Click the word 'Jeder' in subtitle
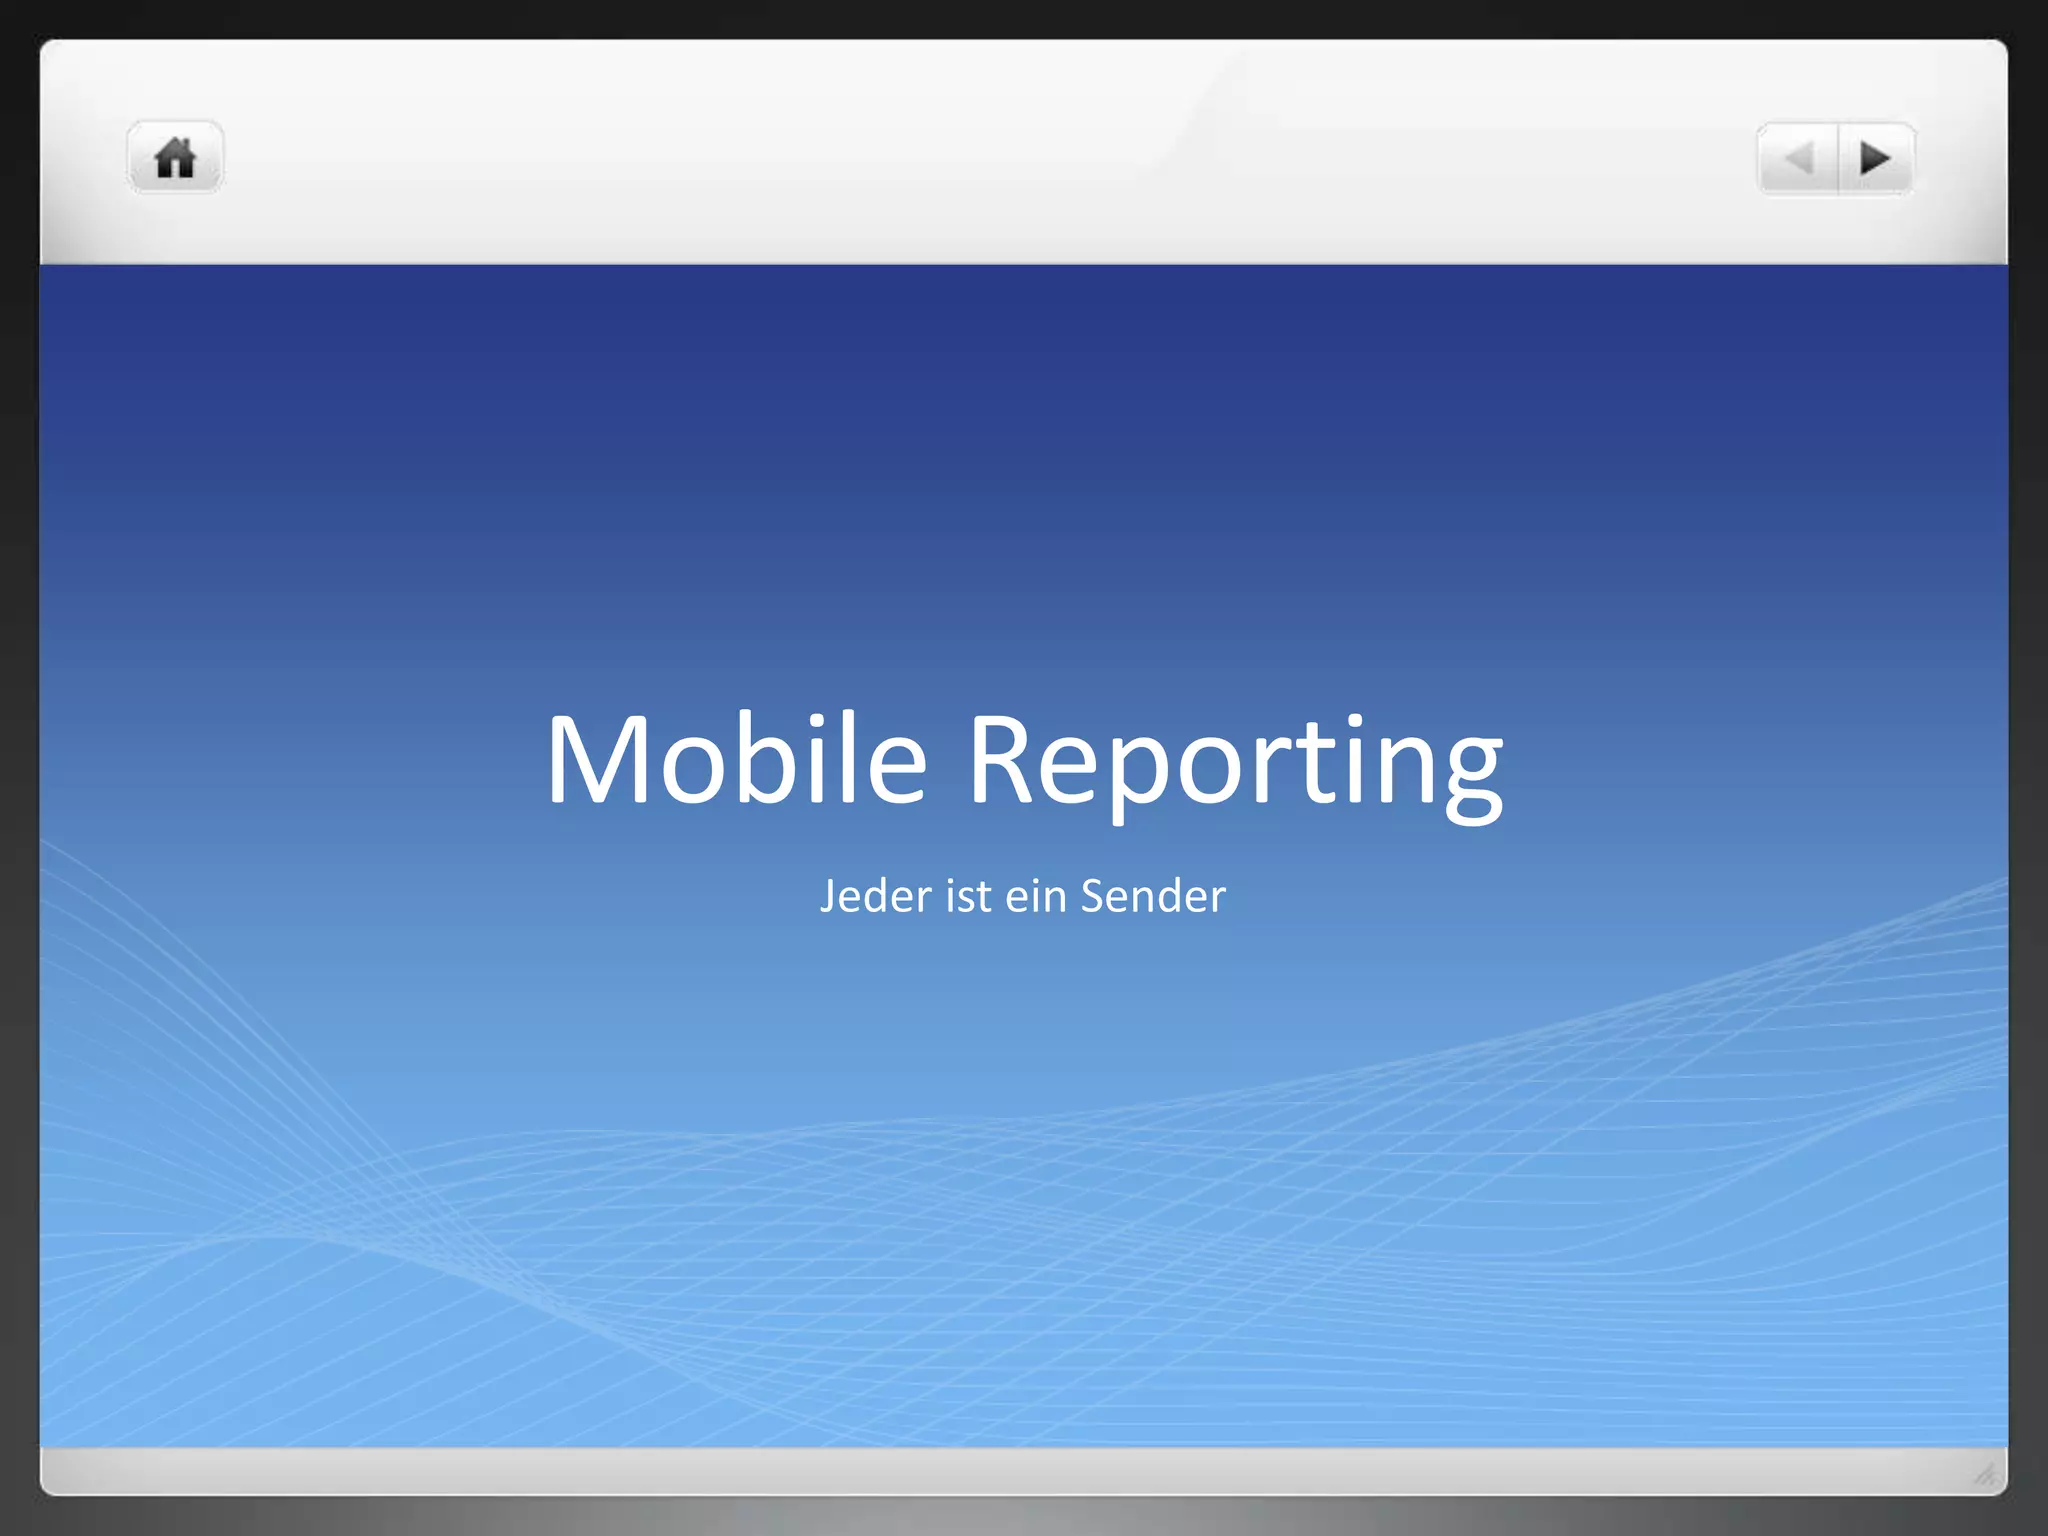 875,896
